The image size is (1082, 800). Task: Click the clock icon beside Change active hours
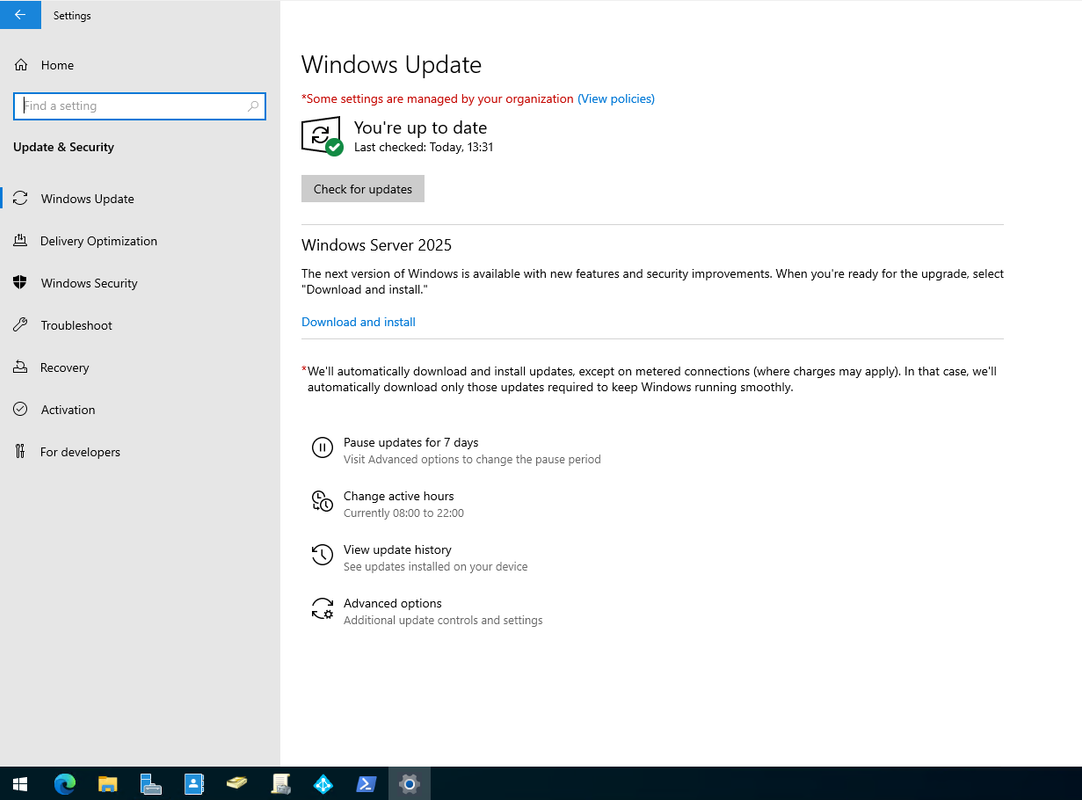point(322,501)
